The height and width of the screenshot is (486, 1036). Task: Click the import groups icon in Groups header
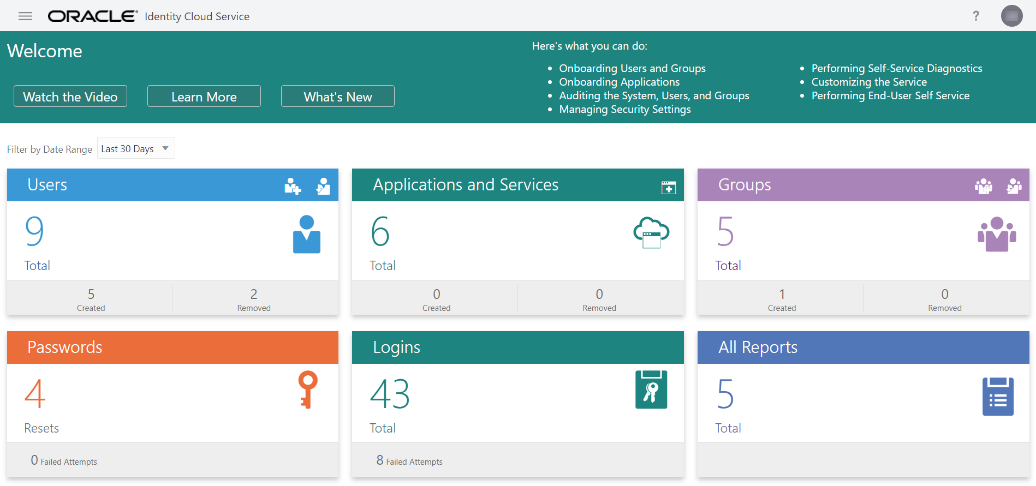[x=1014, y=186]
